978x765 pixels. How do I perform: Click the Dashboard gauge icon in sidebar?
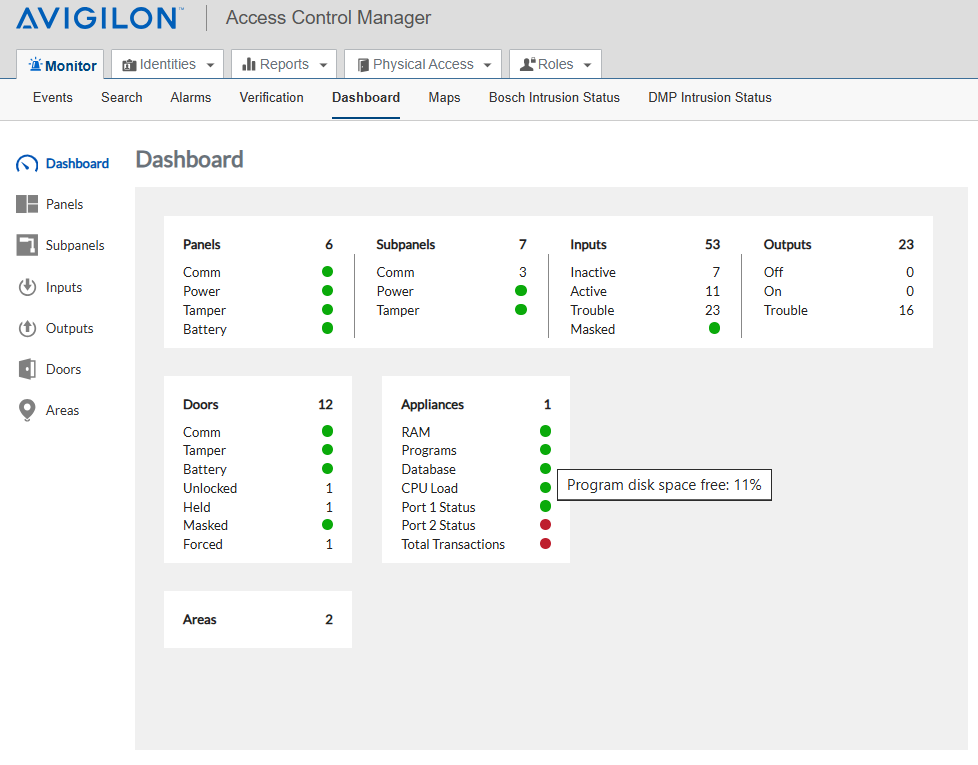(27, 164)
